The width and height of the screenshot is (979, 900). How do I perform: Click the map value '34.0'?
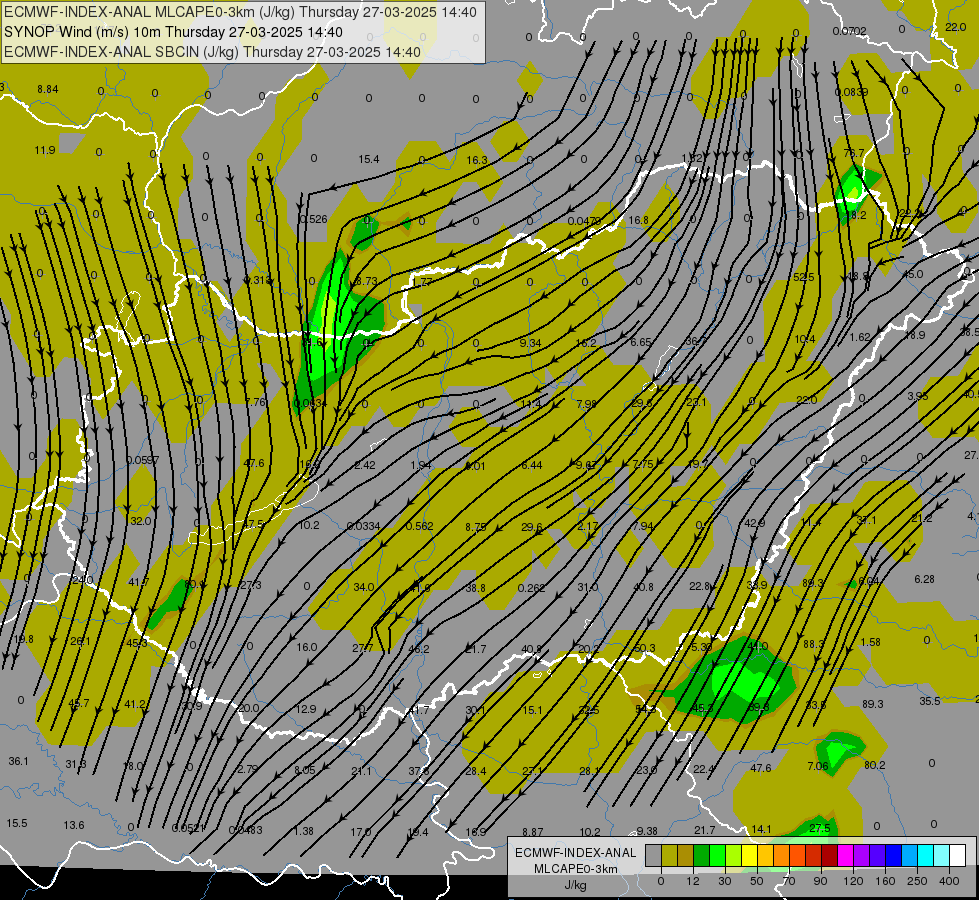pyautogui.click(x=363, y=587)
